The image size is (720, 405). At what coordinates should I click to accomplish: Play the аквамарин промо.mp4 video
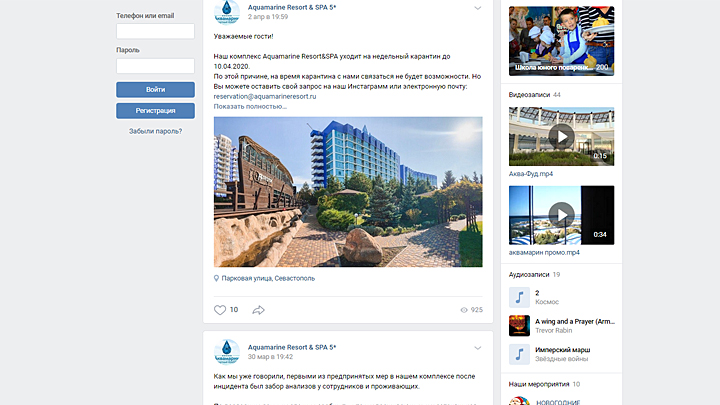(x=562, y=215)
